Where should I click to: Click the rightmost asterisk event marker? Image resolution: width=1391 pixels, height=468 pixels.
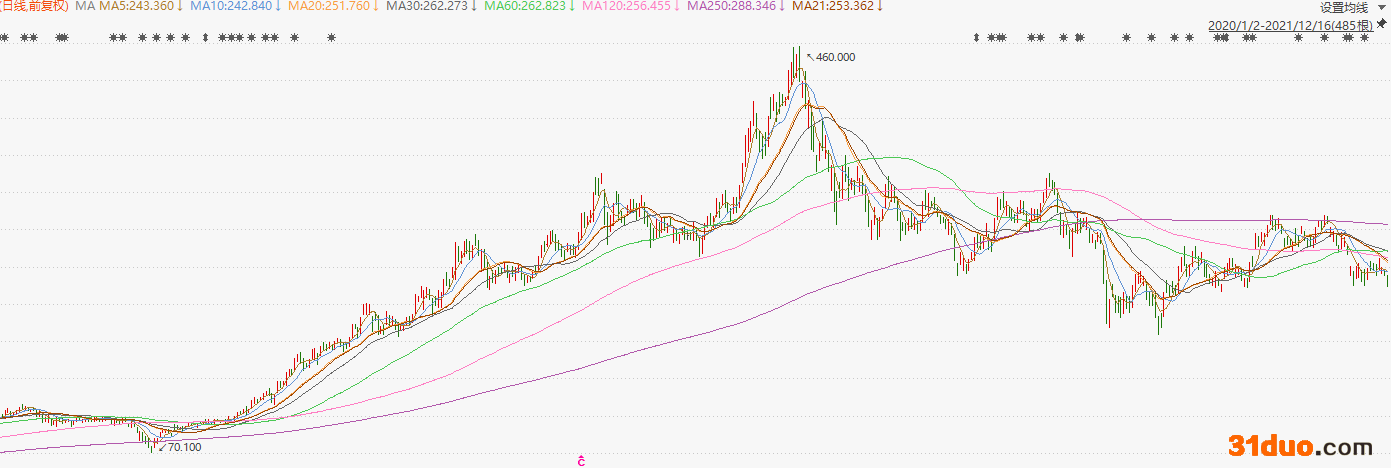pyautogui.click(x=1363, y=38)
